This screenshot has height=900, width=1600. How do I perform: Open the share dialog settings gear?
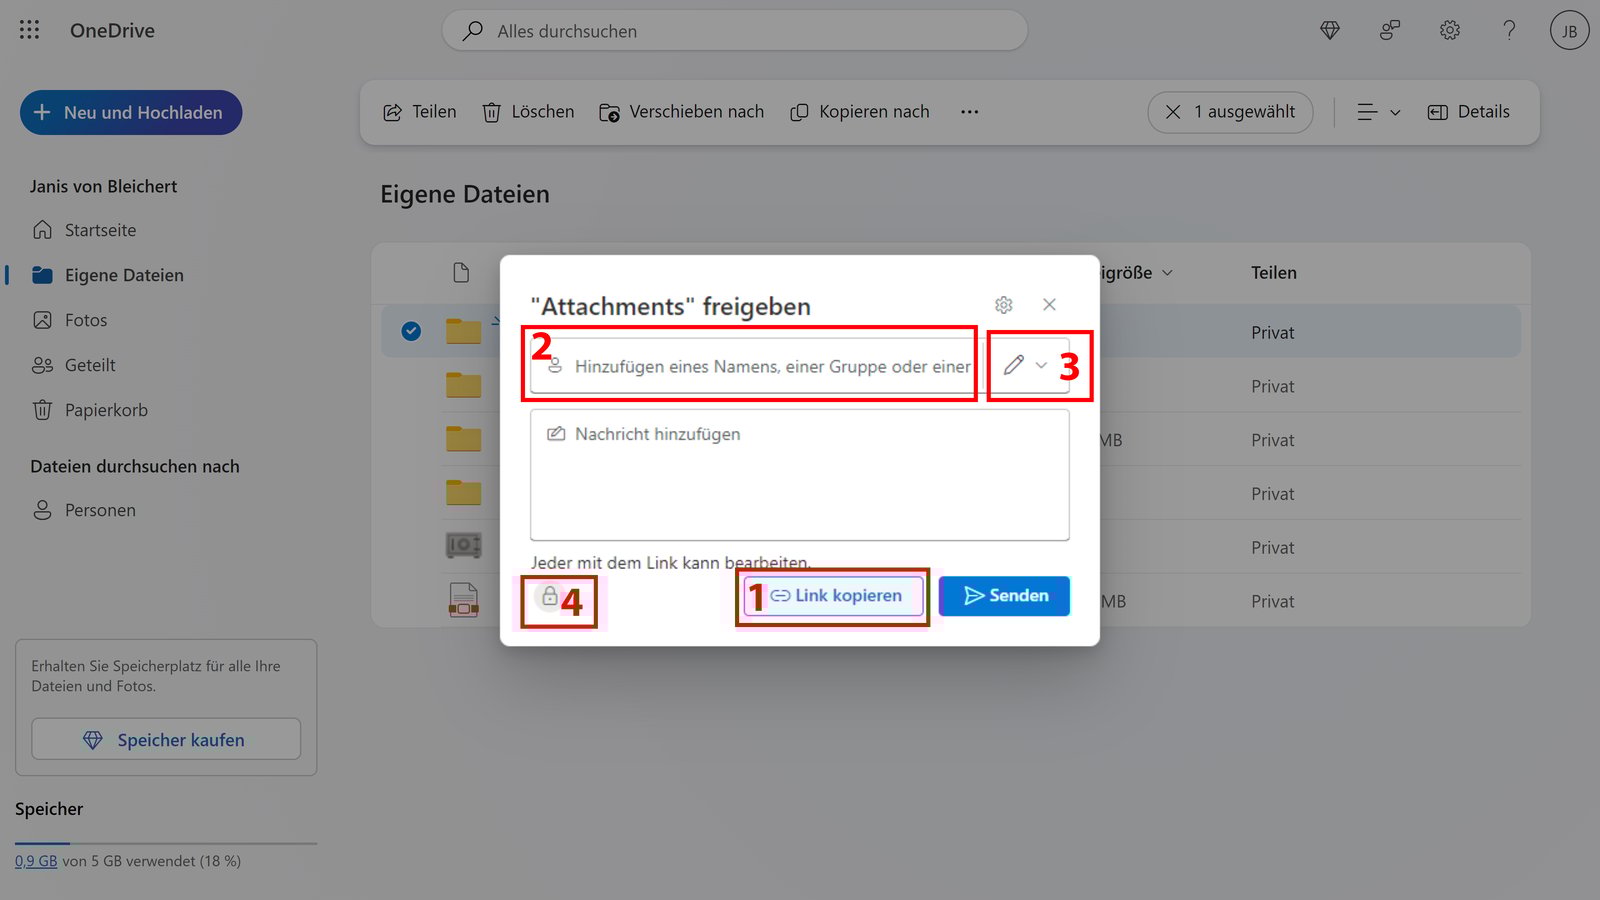coord(1003,304)
